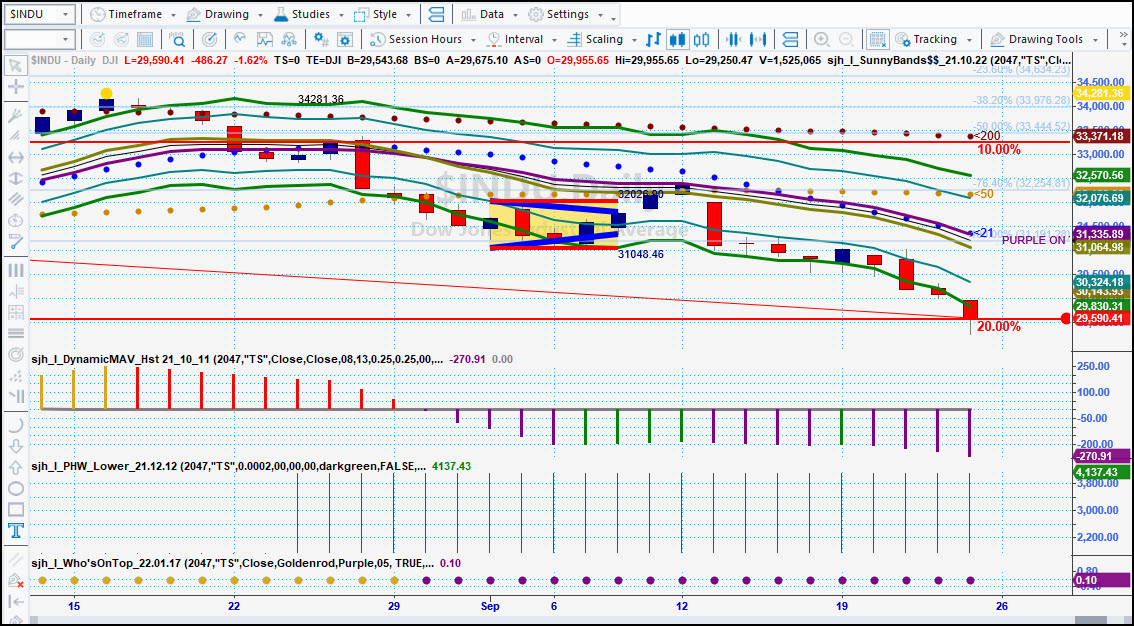Image resolution: width=1134 pixels, height=626 pixels.
Task: Click the target with arrow icon
Action: (x=209, y=39)
